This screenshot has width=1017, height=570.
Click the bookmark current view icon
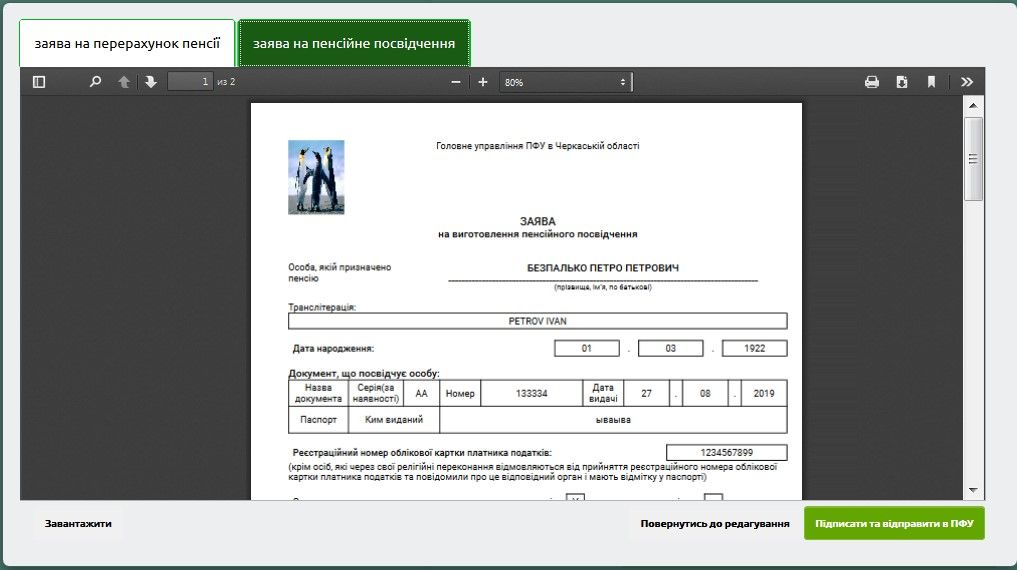point(931,82)
